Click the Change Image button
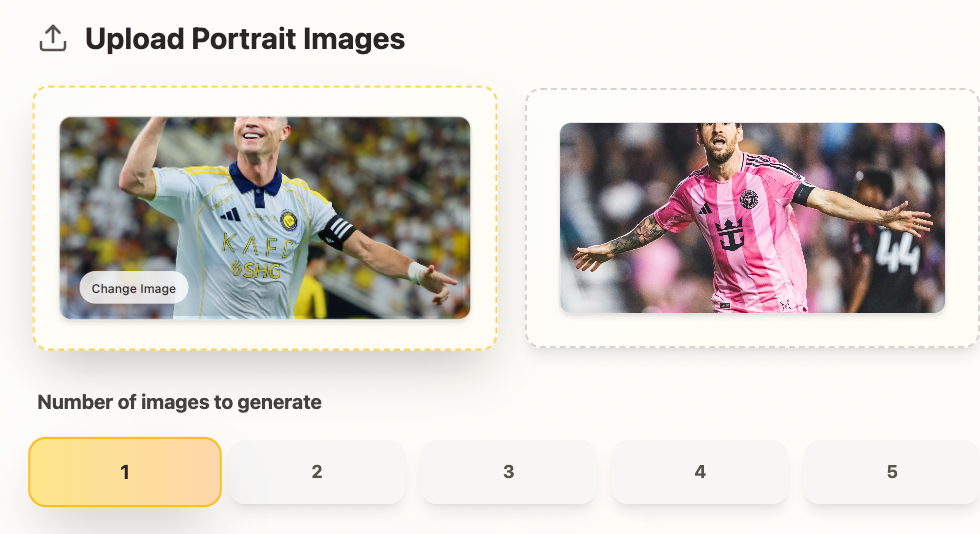This screenshot has height=534, width=980. point(134,288)
